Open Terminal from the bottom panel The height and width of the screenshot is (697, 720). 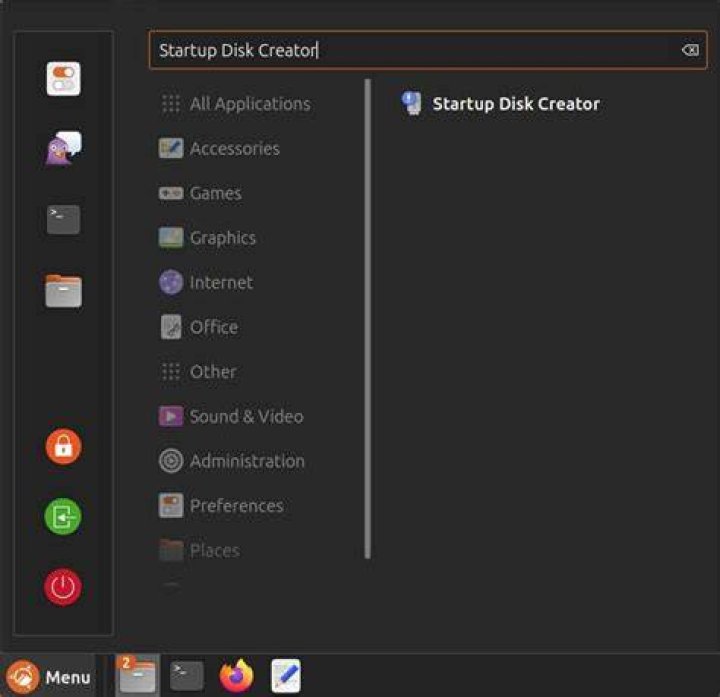click(187, 676)
